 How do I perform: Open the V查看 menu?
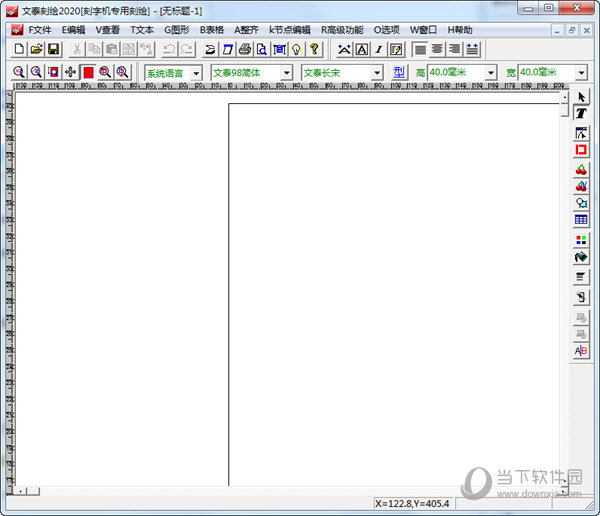tap(108, 30)
